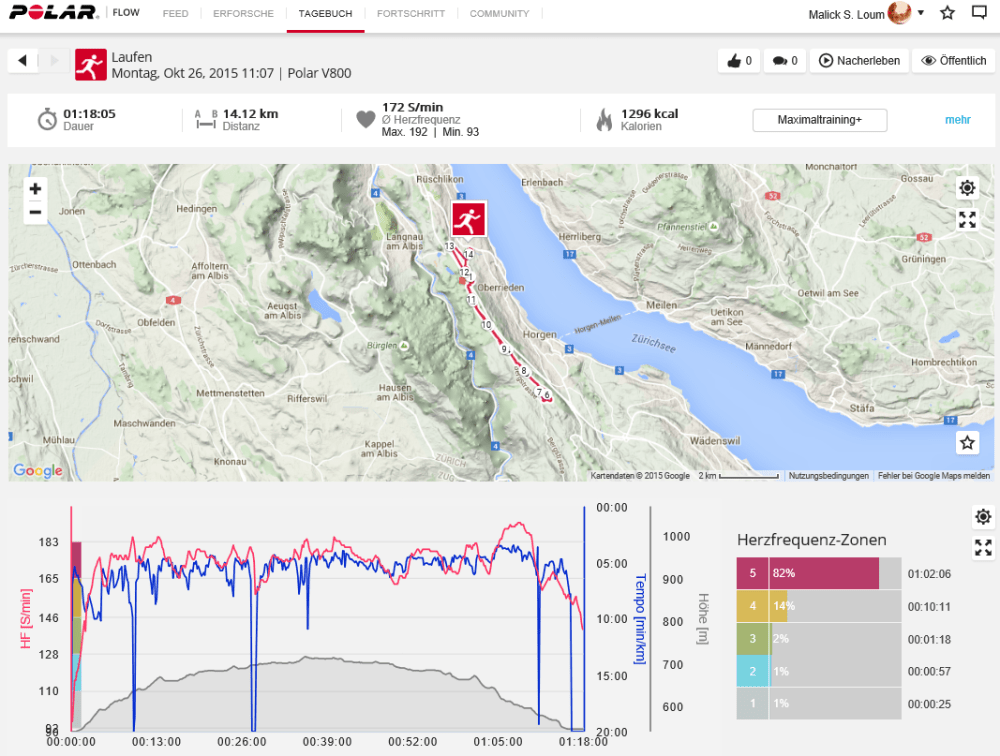Open chart settings gear icon
The width and height of the screenshot is (1000, 756).
pos(984,516)
